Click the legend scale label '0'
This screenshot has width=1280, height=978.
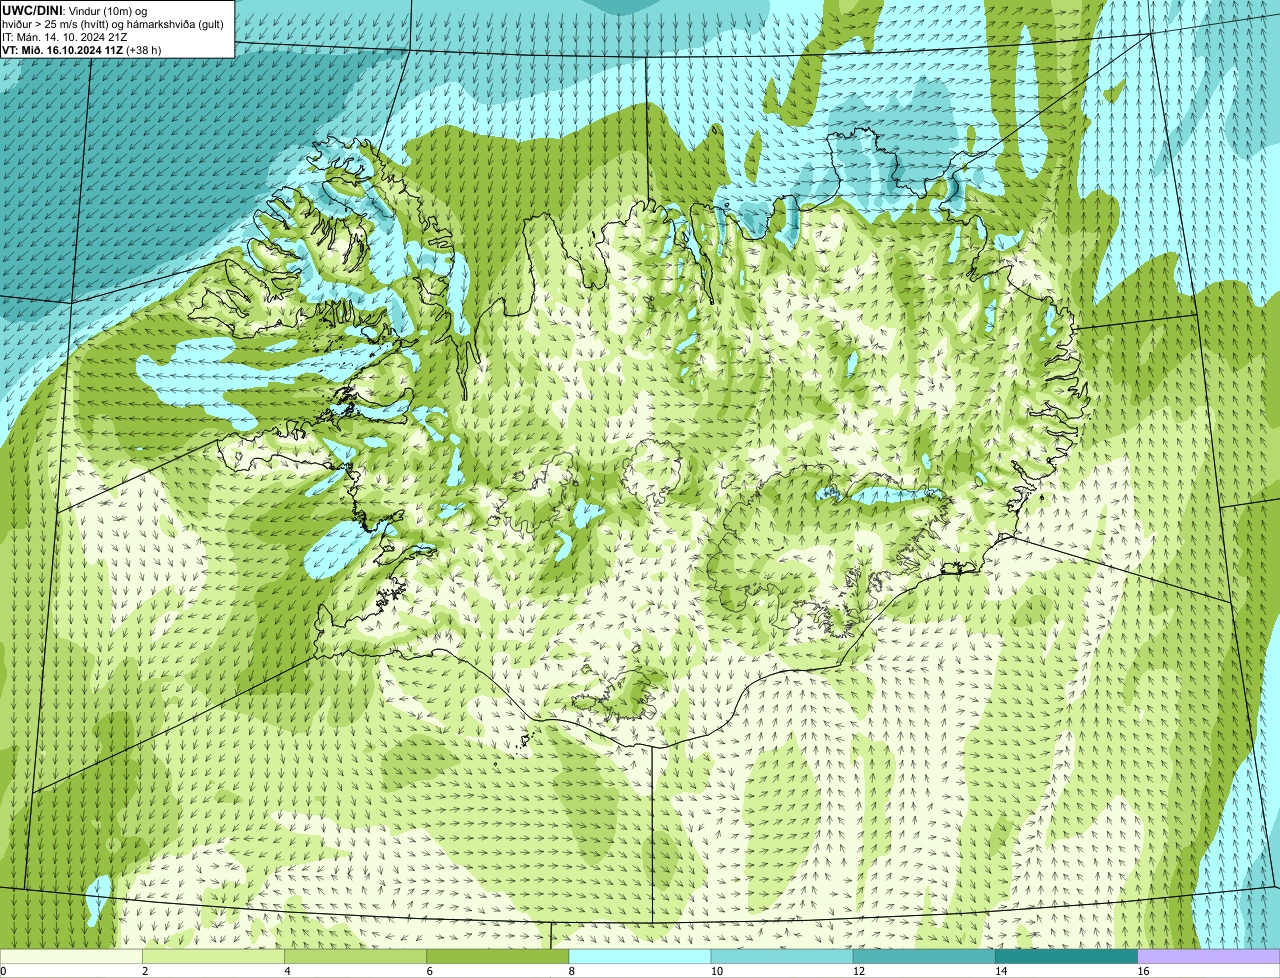click(4, 971)
